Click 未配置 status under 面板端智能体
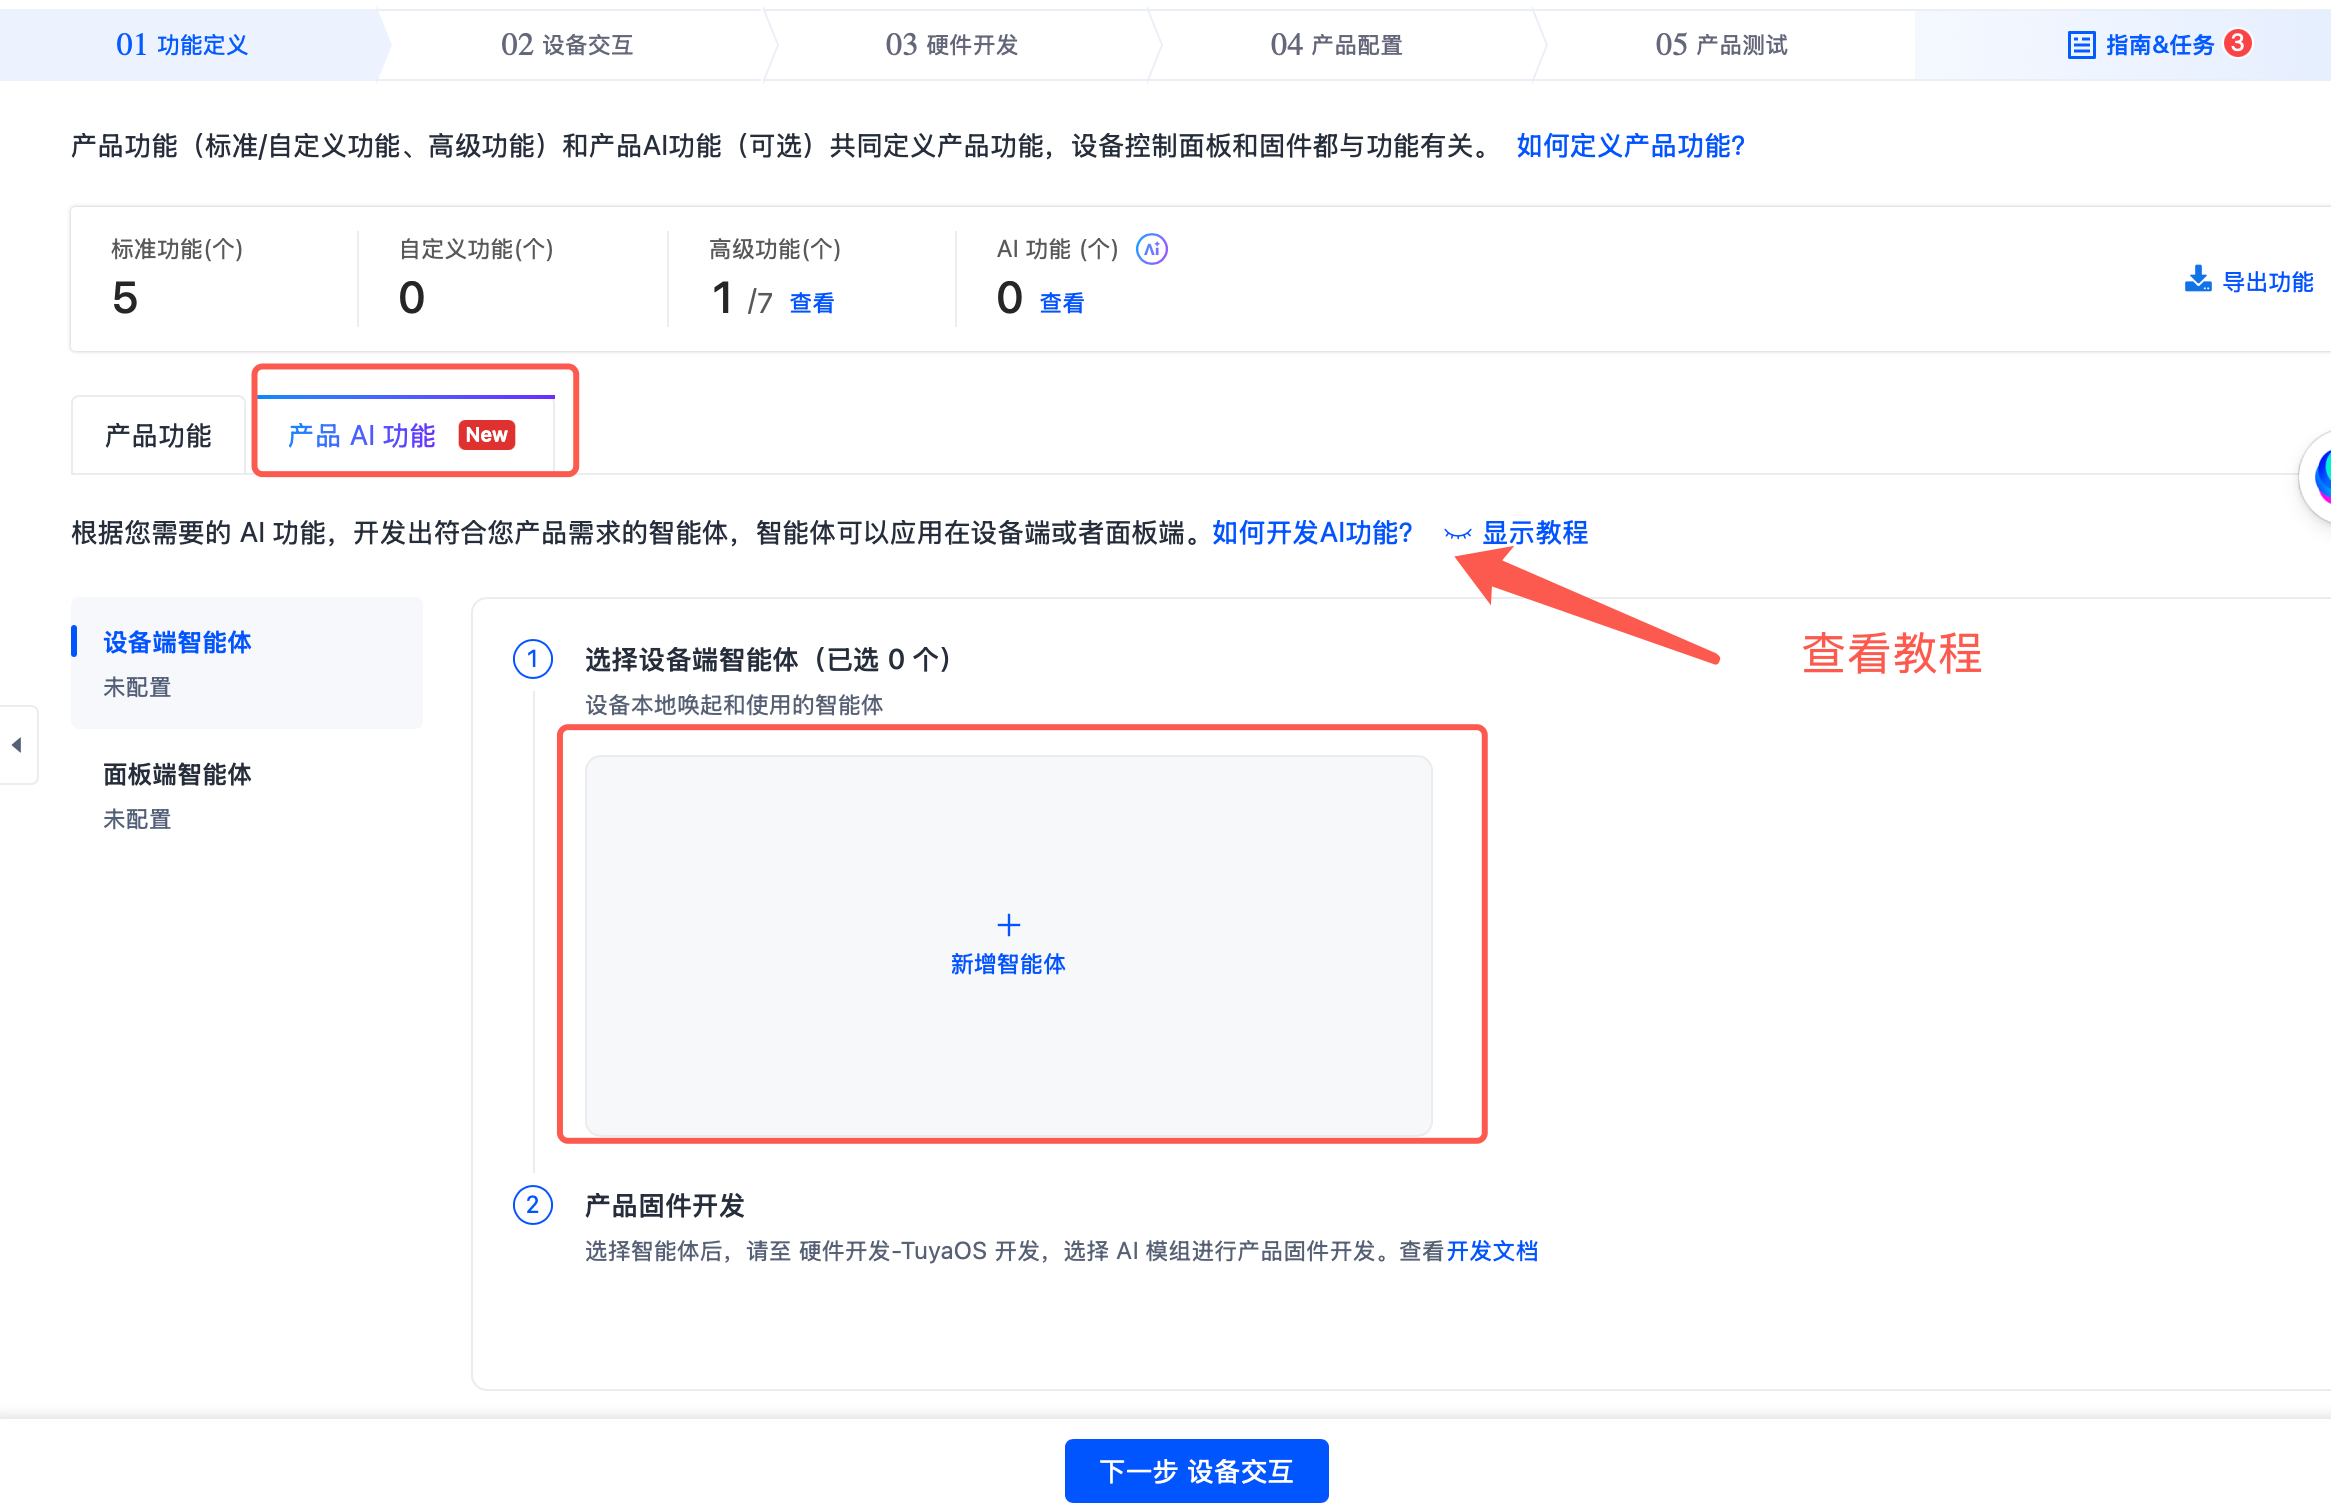Image resolution: width=2331 pixels, height=1511 pixels. tap(137, 819)
